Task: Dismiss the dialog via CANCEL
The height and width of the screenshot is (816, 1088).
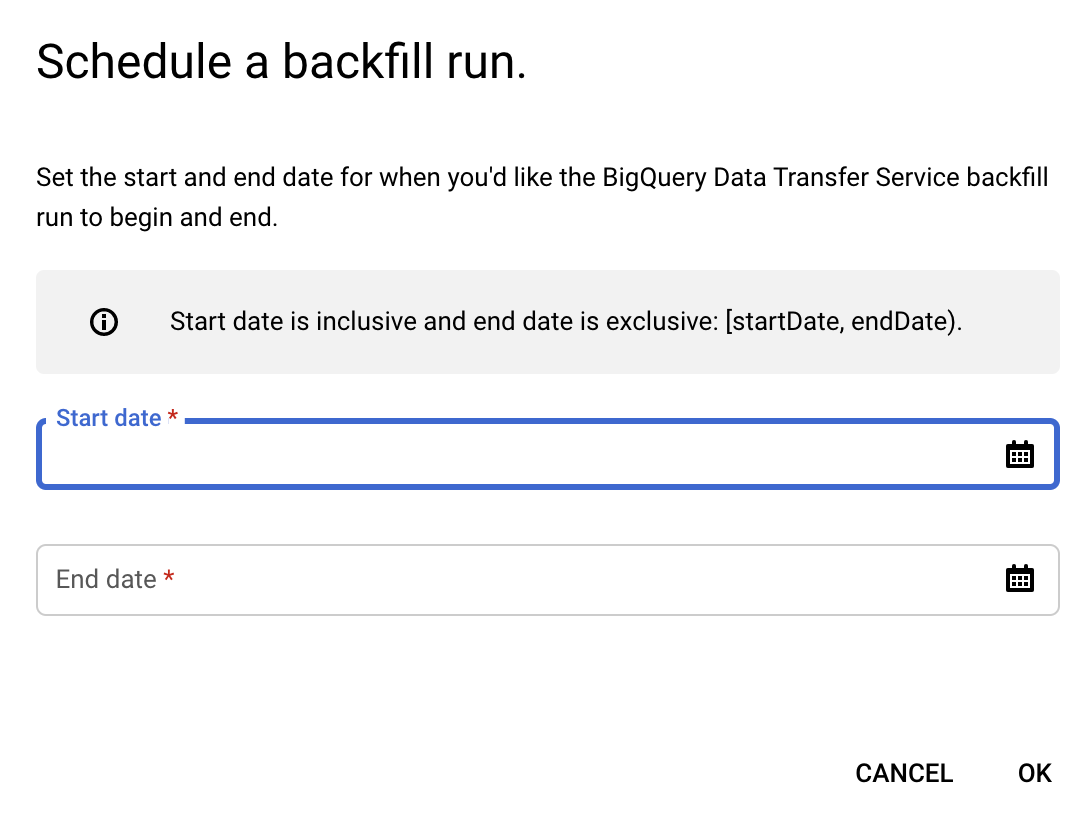Action: pyautogui.click(x=903, y=773)
